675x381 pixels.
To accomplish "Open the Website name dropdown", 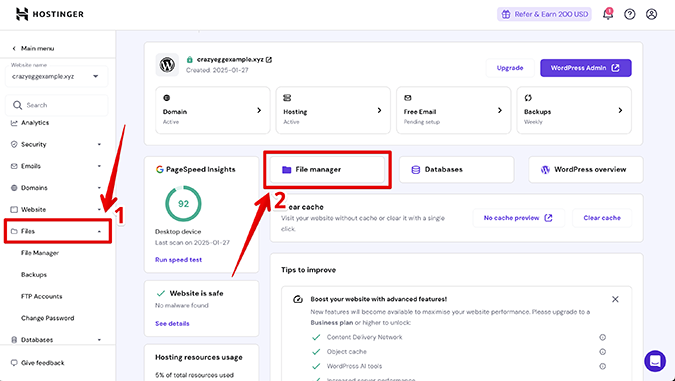I will (56, 76).
